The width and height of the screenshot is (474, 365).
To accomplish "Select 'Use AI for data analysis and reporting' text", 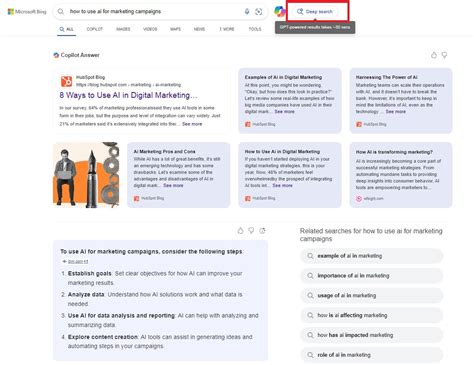I will (x=121, y=316).
